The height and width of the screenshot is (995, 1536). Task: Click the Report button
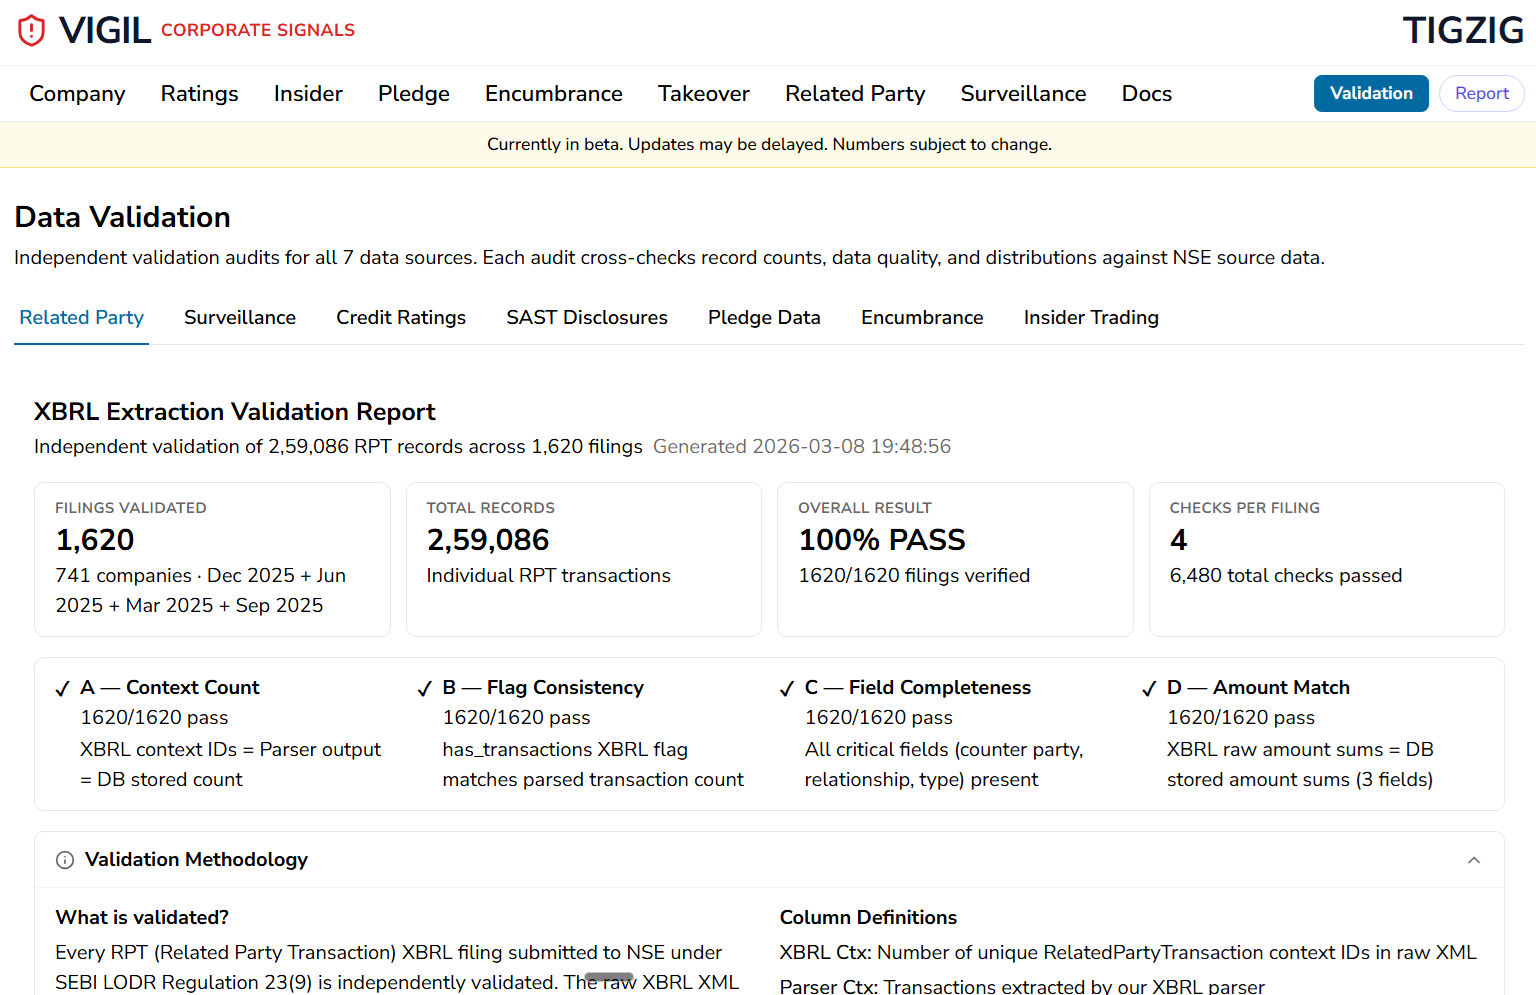point(1482,93)
